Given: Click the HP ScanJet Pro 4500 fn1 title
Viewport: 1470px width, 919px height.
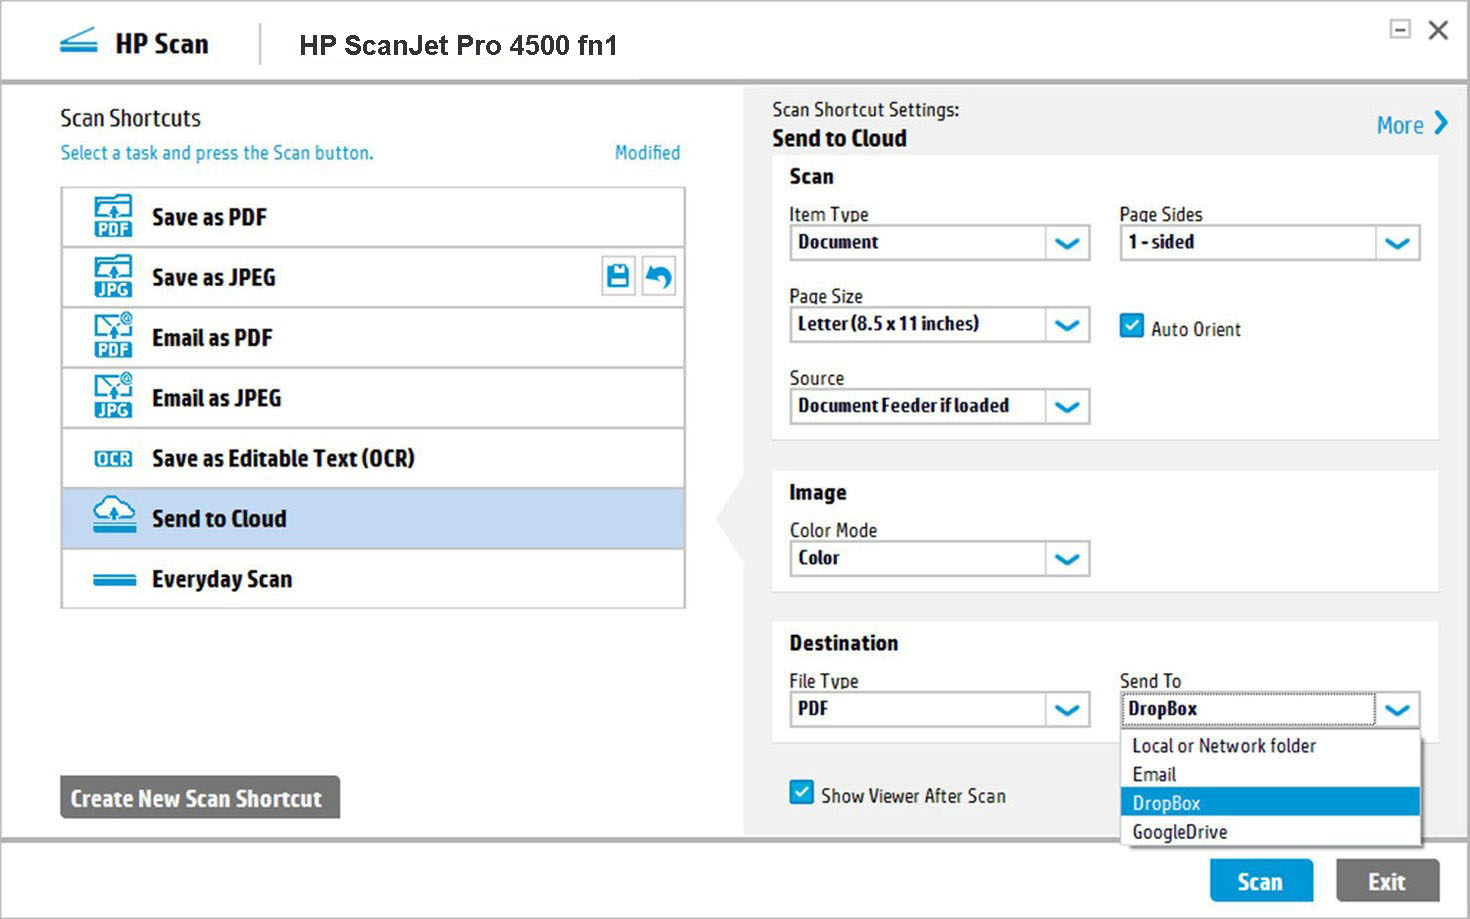Looking at the screenshot, I should click(x=458, y=45).
